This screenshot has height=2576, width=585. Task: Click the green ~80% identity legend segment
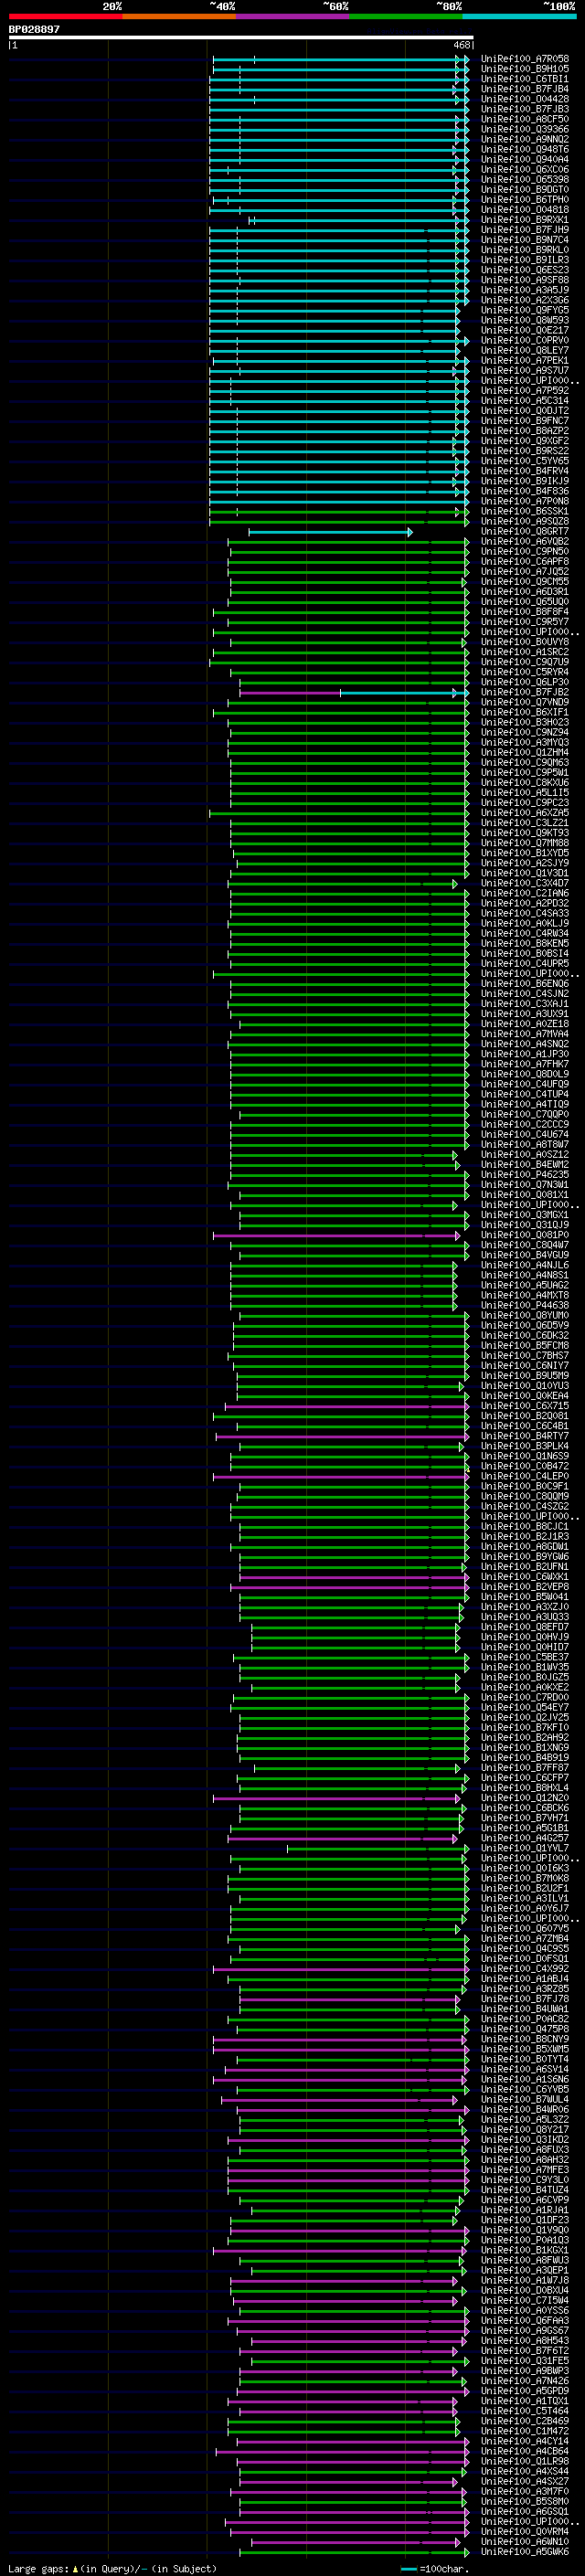[x=406, y=16]
